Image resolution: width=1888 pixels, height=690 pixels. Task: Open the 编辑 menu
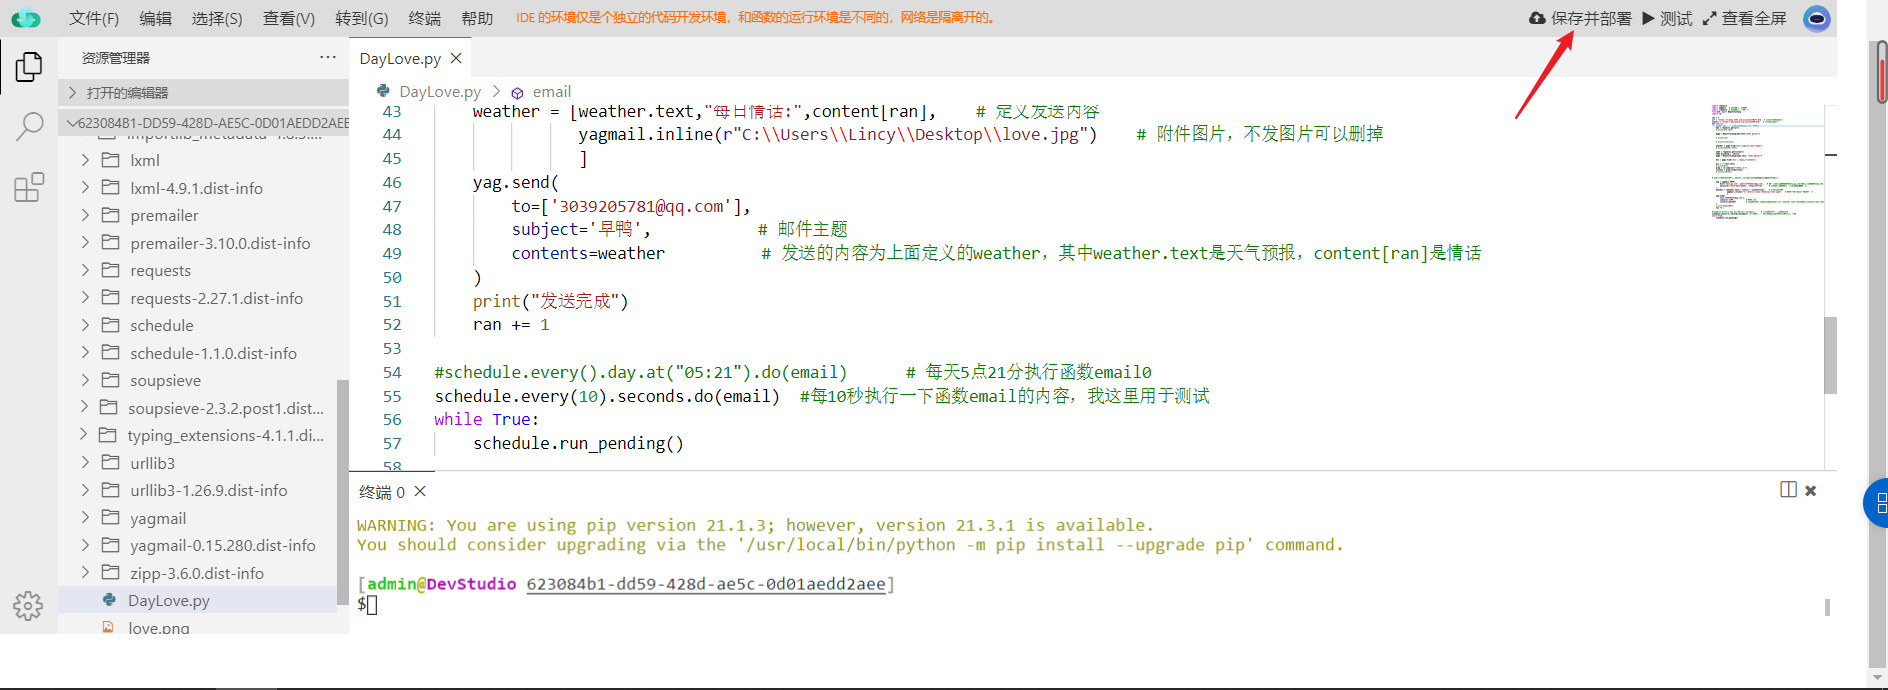click(155, 18)
